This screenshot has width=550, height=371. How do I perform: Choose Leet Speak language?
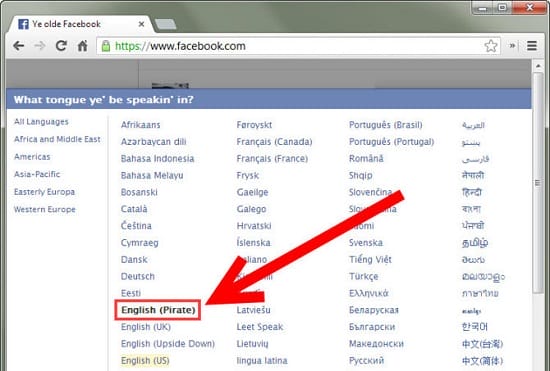pyautogui.click(x=260, y=327)
